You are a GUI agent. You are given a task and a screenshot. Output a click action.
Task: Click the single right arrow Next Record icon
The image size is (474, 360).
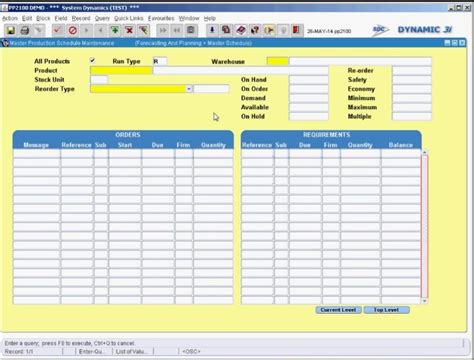86,31
